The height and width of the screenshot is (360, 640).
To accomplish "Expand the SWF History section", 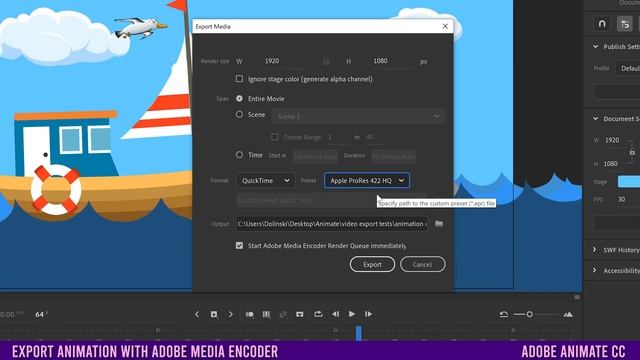I will click(x=595, y=249).
